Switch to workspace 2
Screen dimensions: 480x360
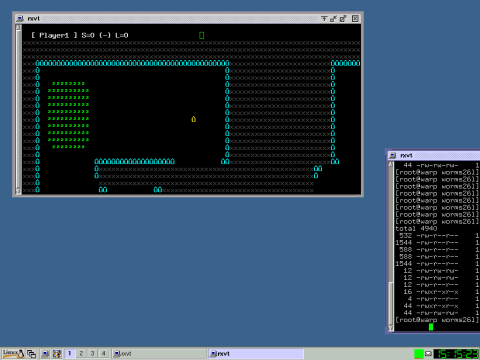pyautogui.click(x=81, y=353)
